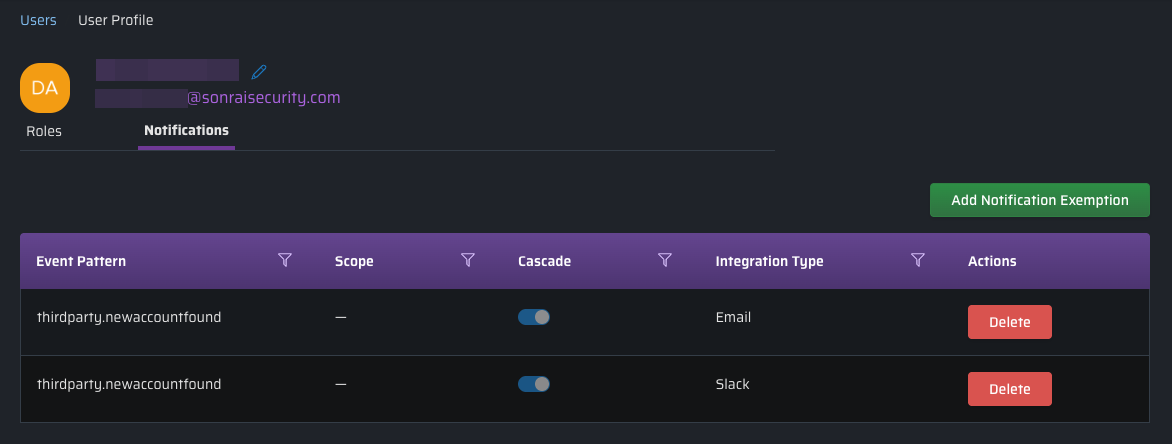Switch to the Roles tab
Viewport: 1172px width, 444px height.
44,131
